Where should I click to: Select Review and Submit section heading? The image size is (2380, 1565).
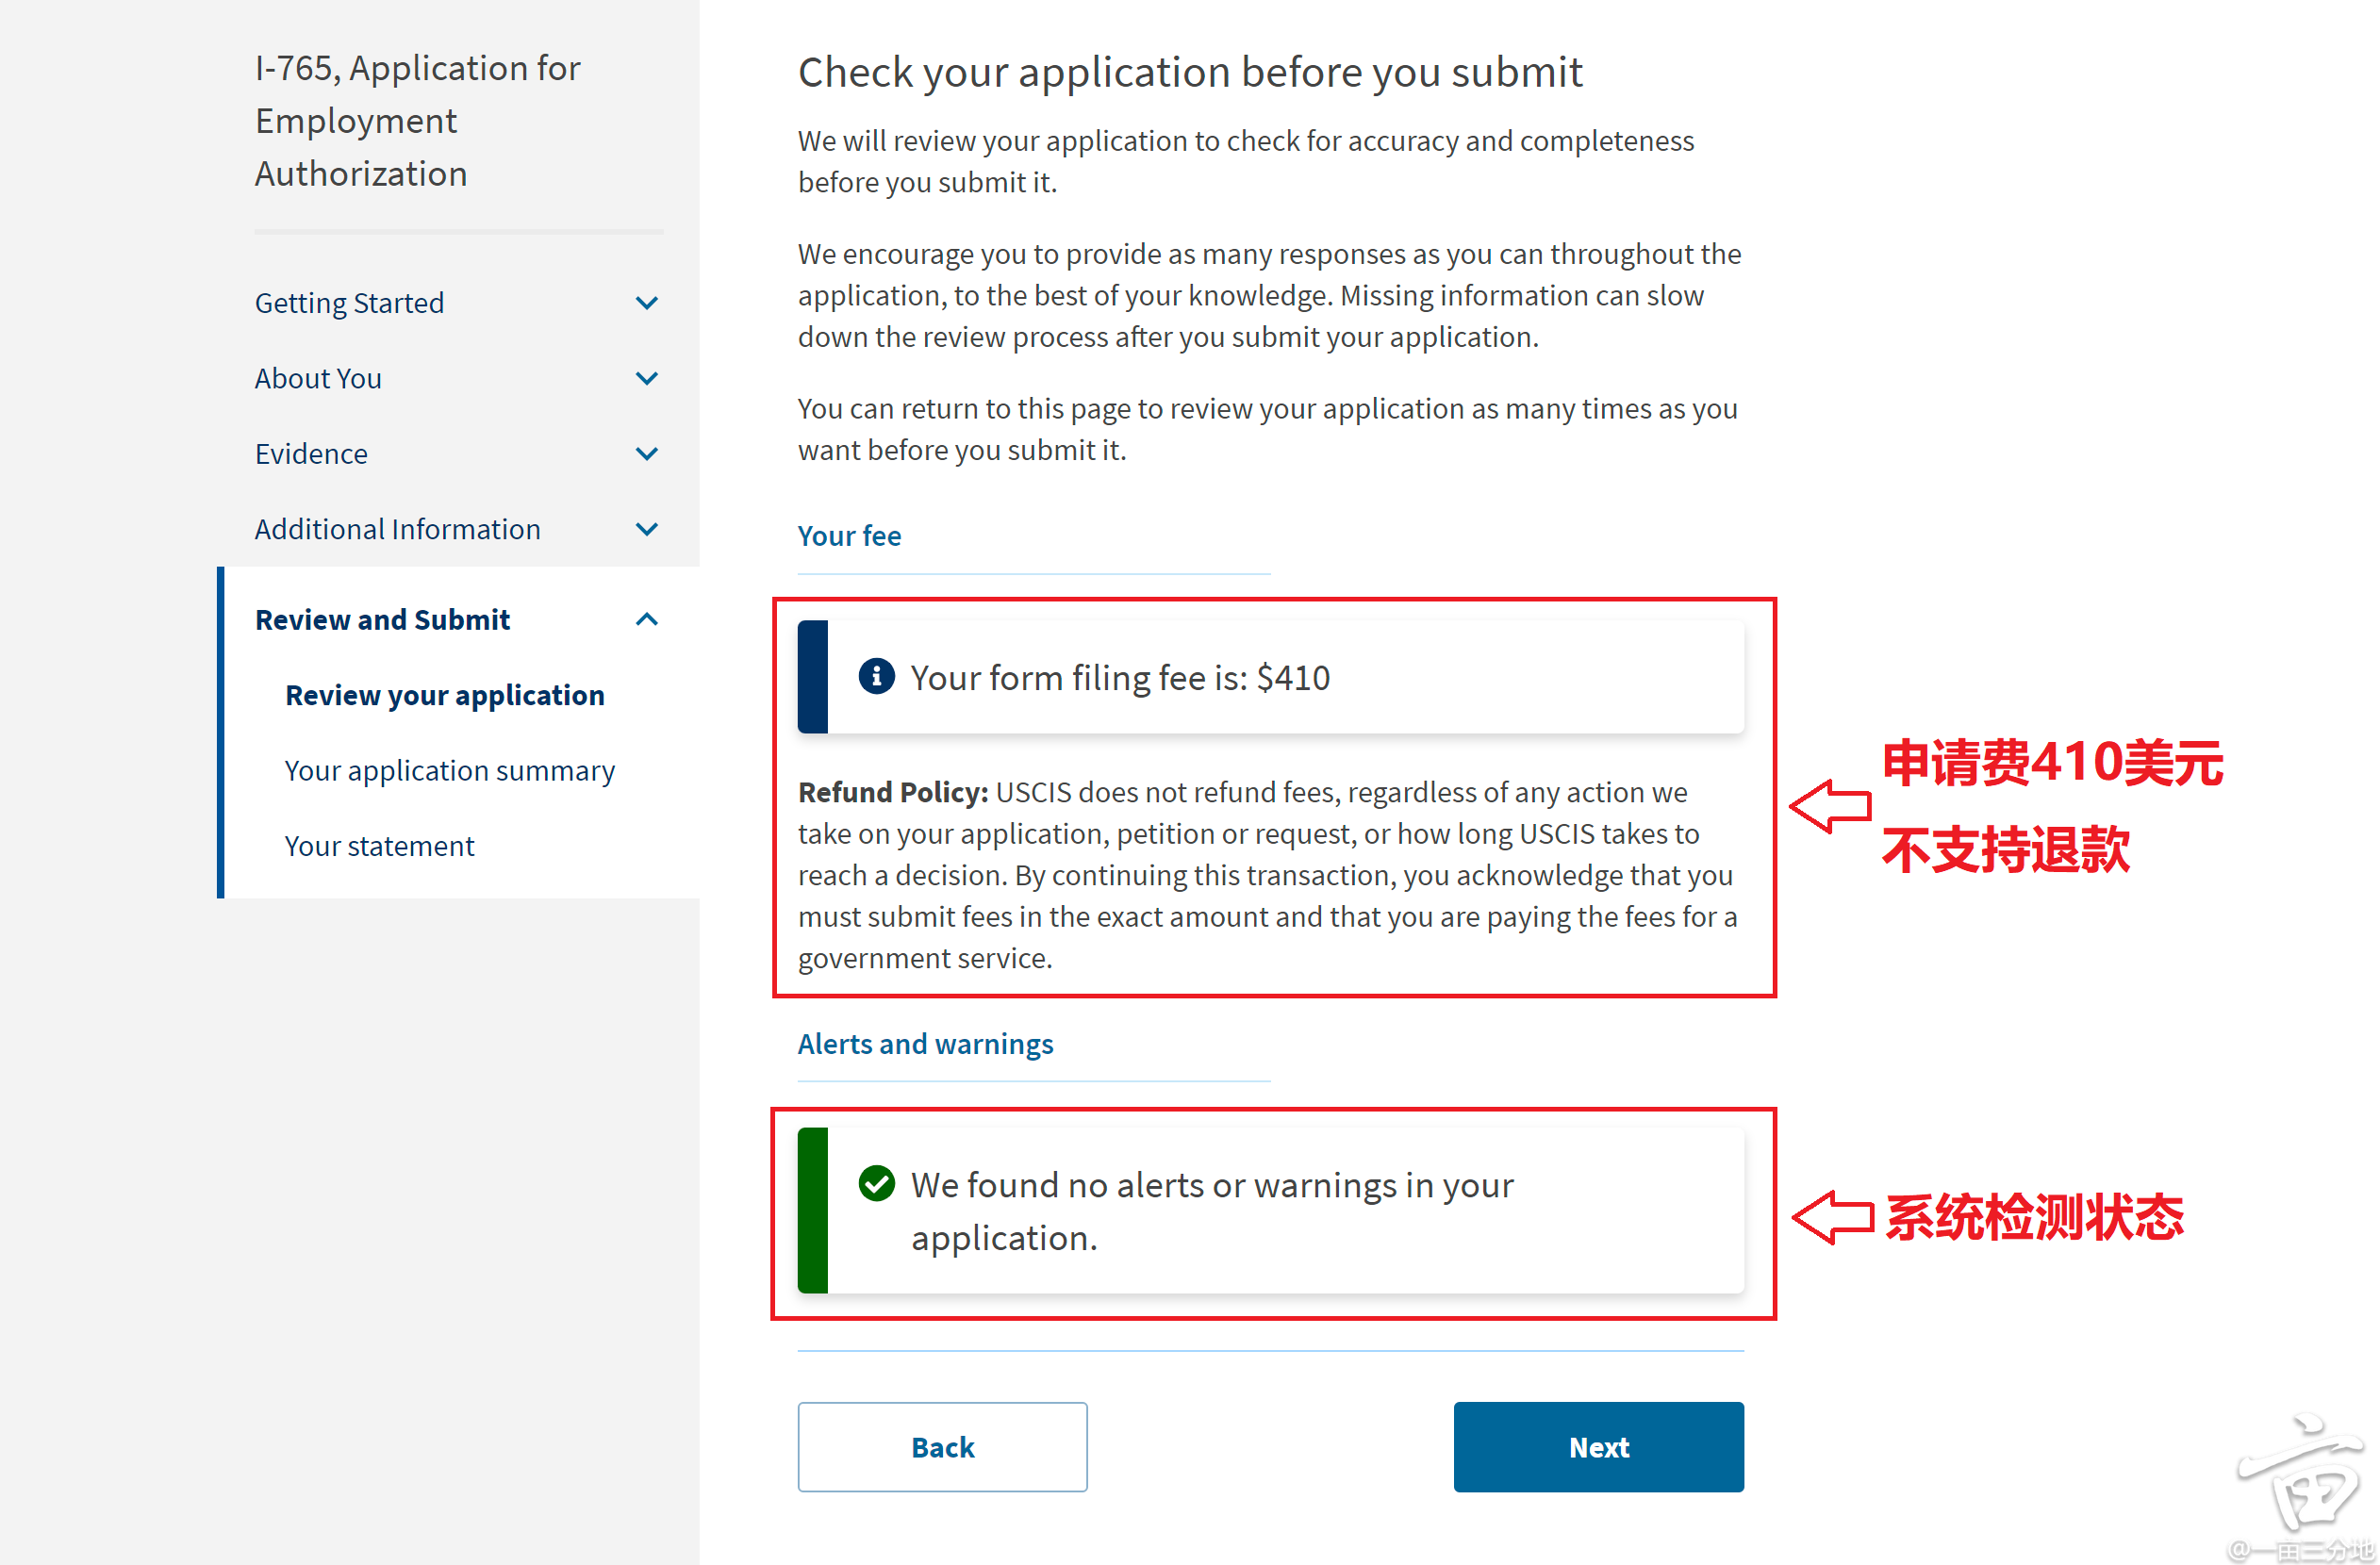[382, 620]
